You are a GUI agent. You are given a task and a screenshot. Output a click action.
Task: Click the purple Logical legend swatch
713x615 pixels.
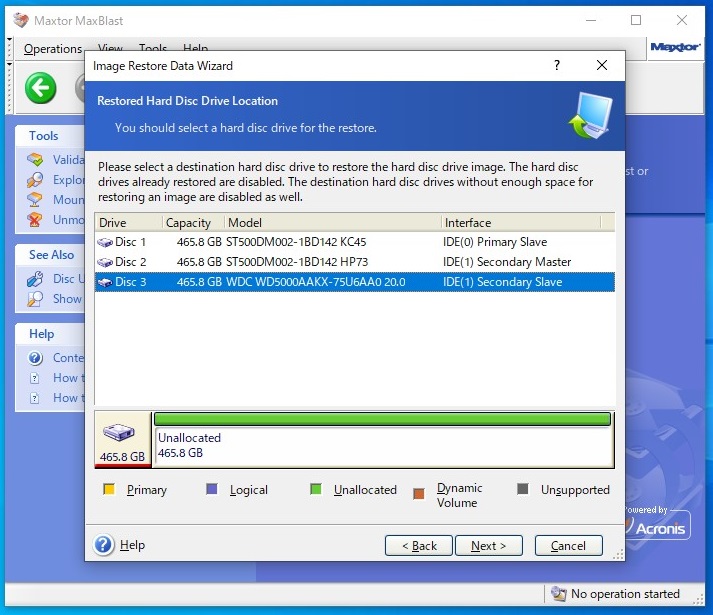click(212, 489)
